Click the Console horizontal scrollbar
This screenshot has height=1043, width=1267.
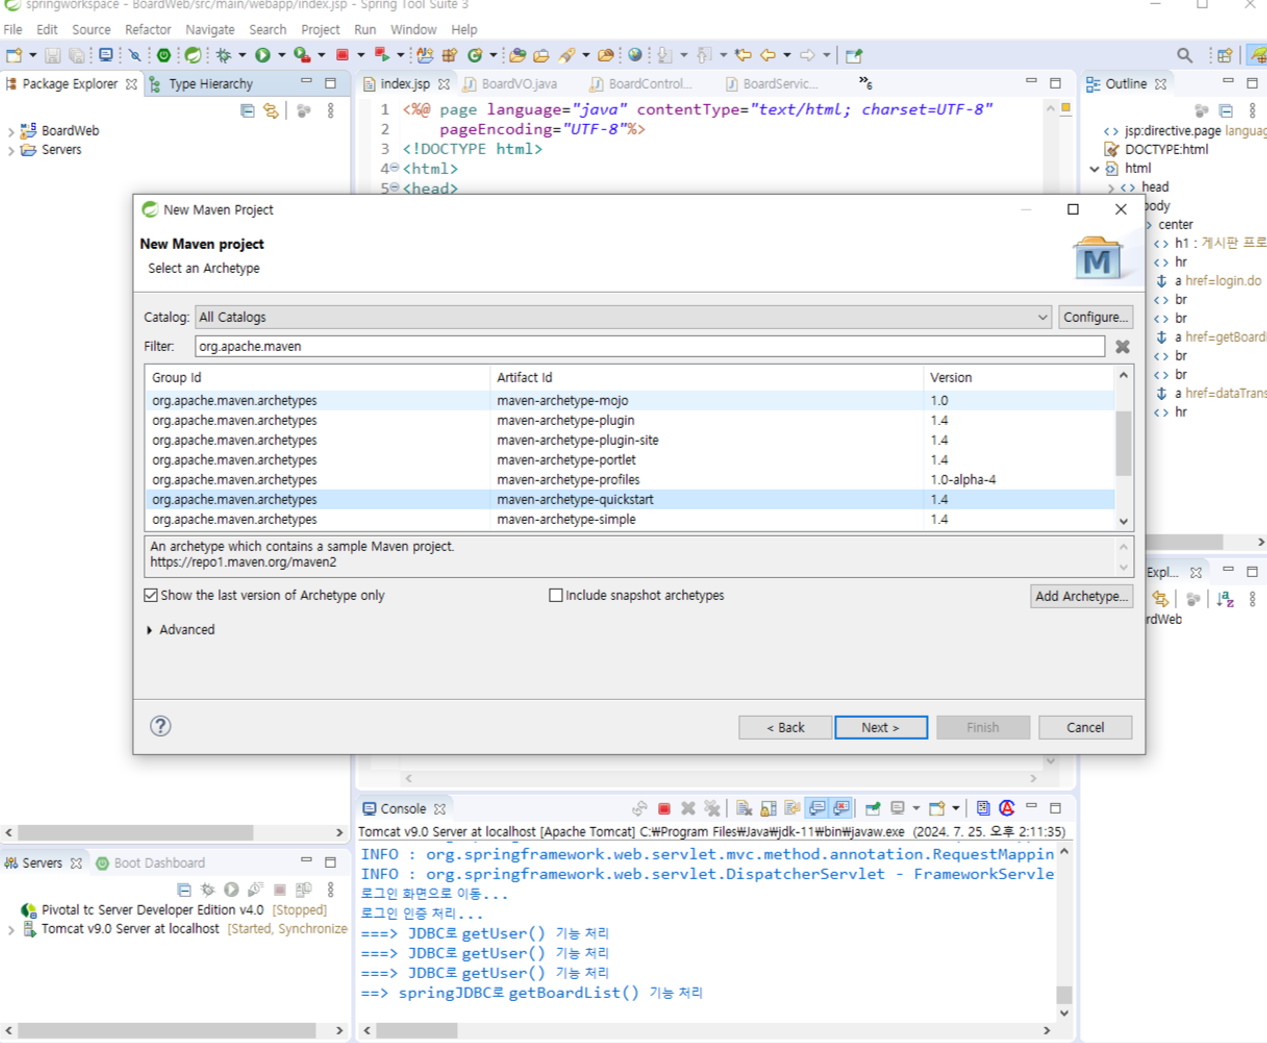coord(417,1030)
